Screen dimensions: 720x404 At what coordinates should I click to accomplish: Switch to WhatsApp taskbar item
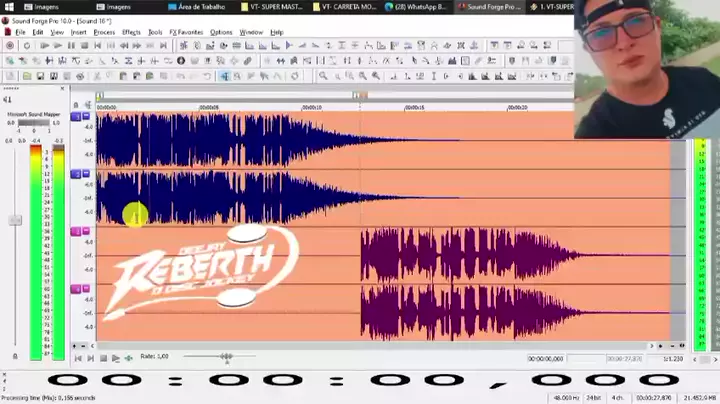416,7
